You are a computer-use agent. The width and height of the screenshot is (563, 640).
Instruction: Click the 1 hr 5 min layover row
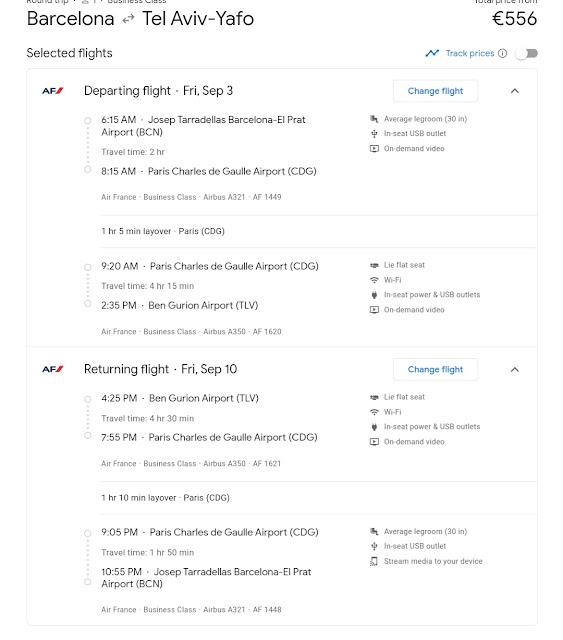click(318, 231)
